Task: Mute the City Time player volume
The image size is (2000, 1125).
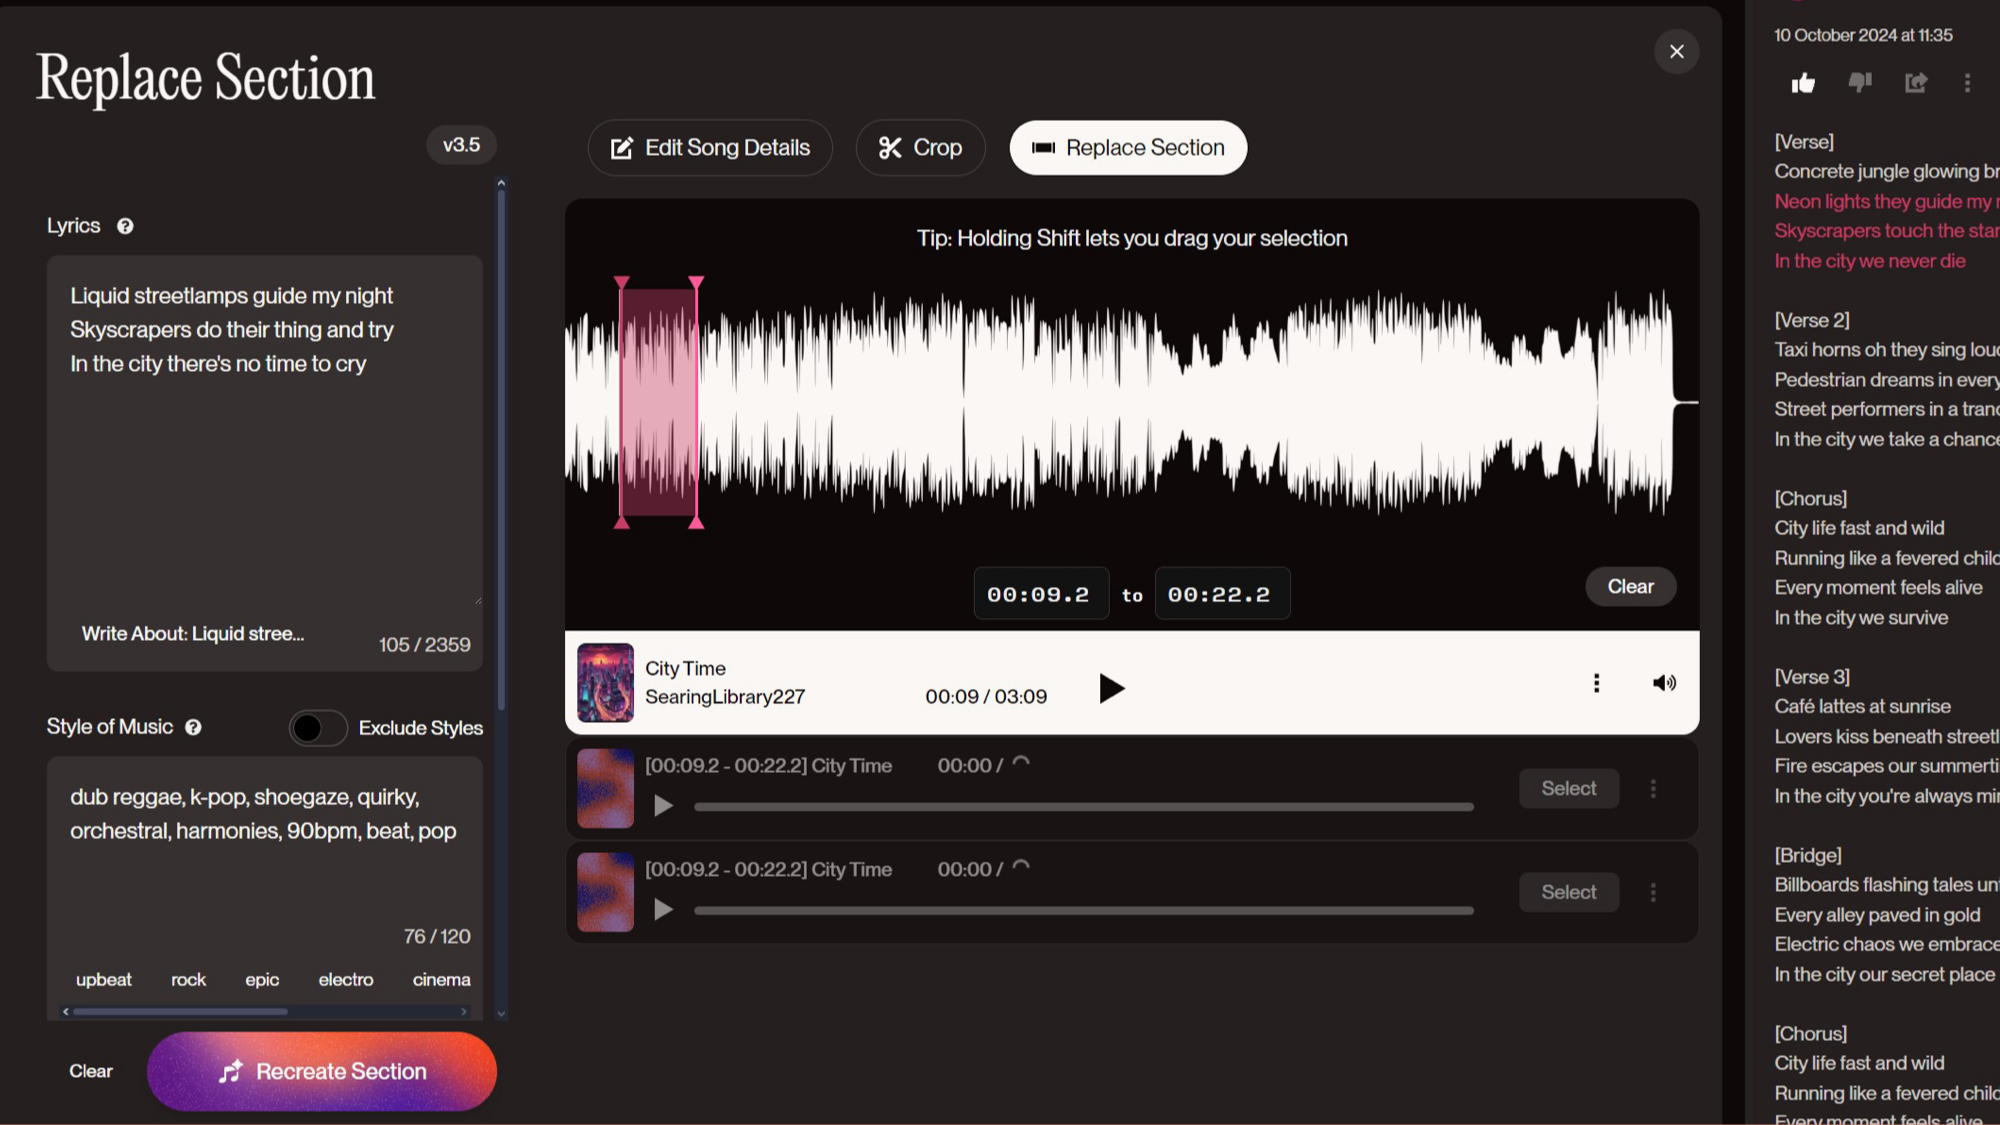Action: (x=1664, y=683)
